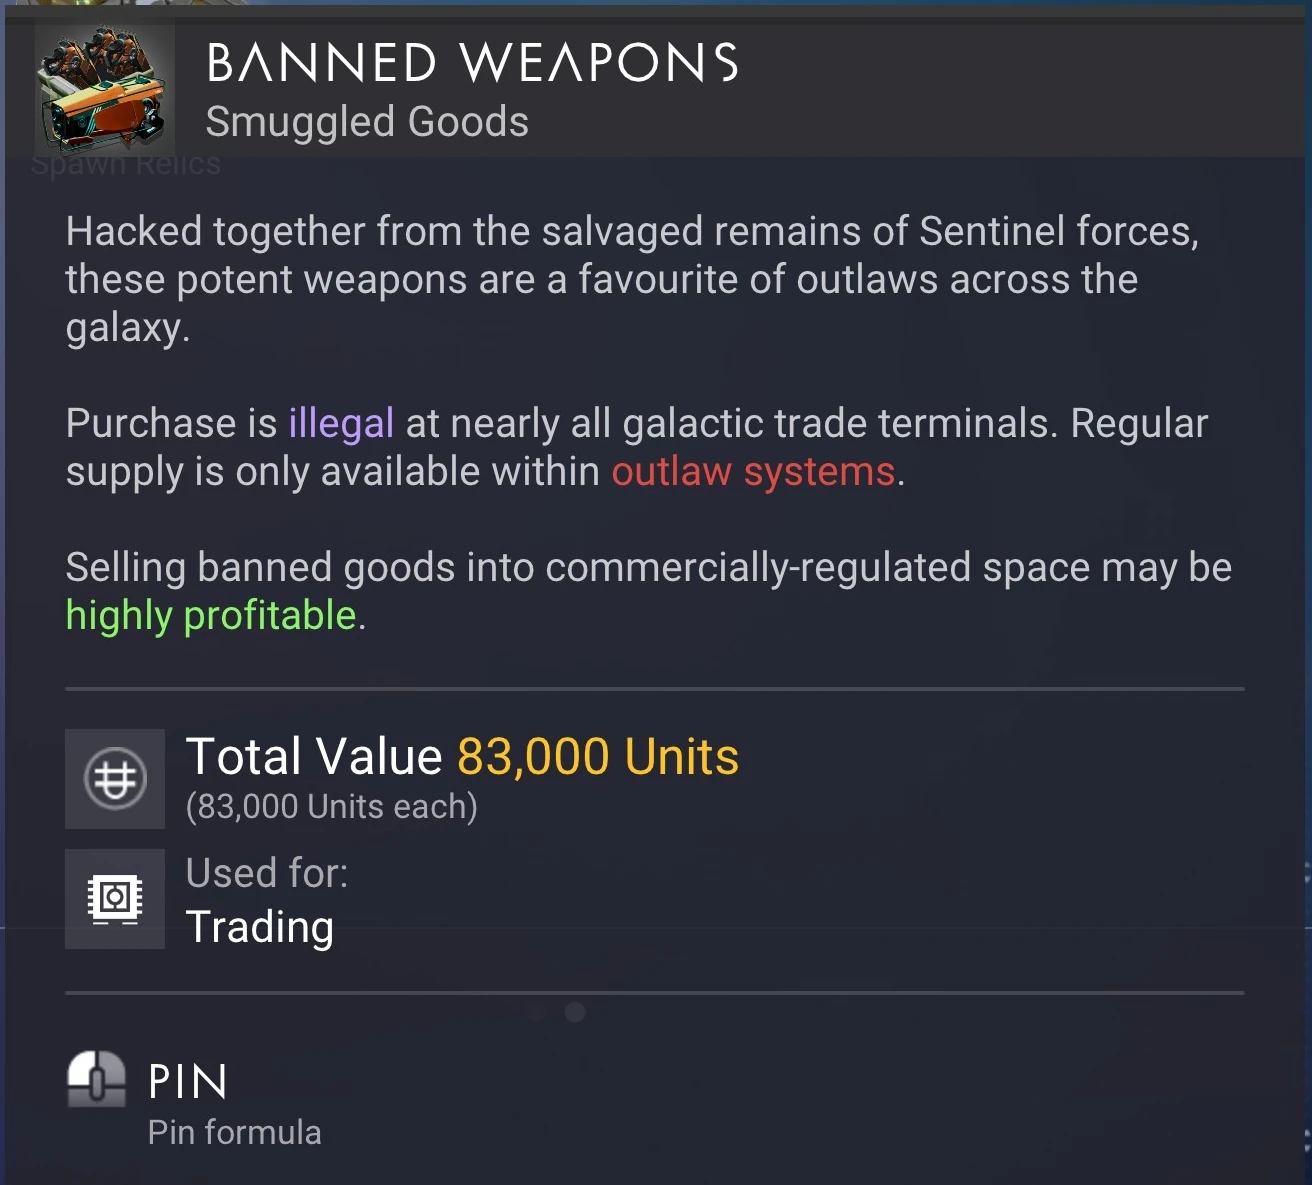Click the purple "illegal" keyword
This screenshot has width=1312, height=1185.
pos(341,424)
